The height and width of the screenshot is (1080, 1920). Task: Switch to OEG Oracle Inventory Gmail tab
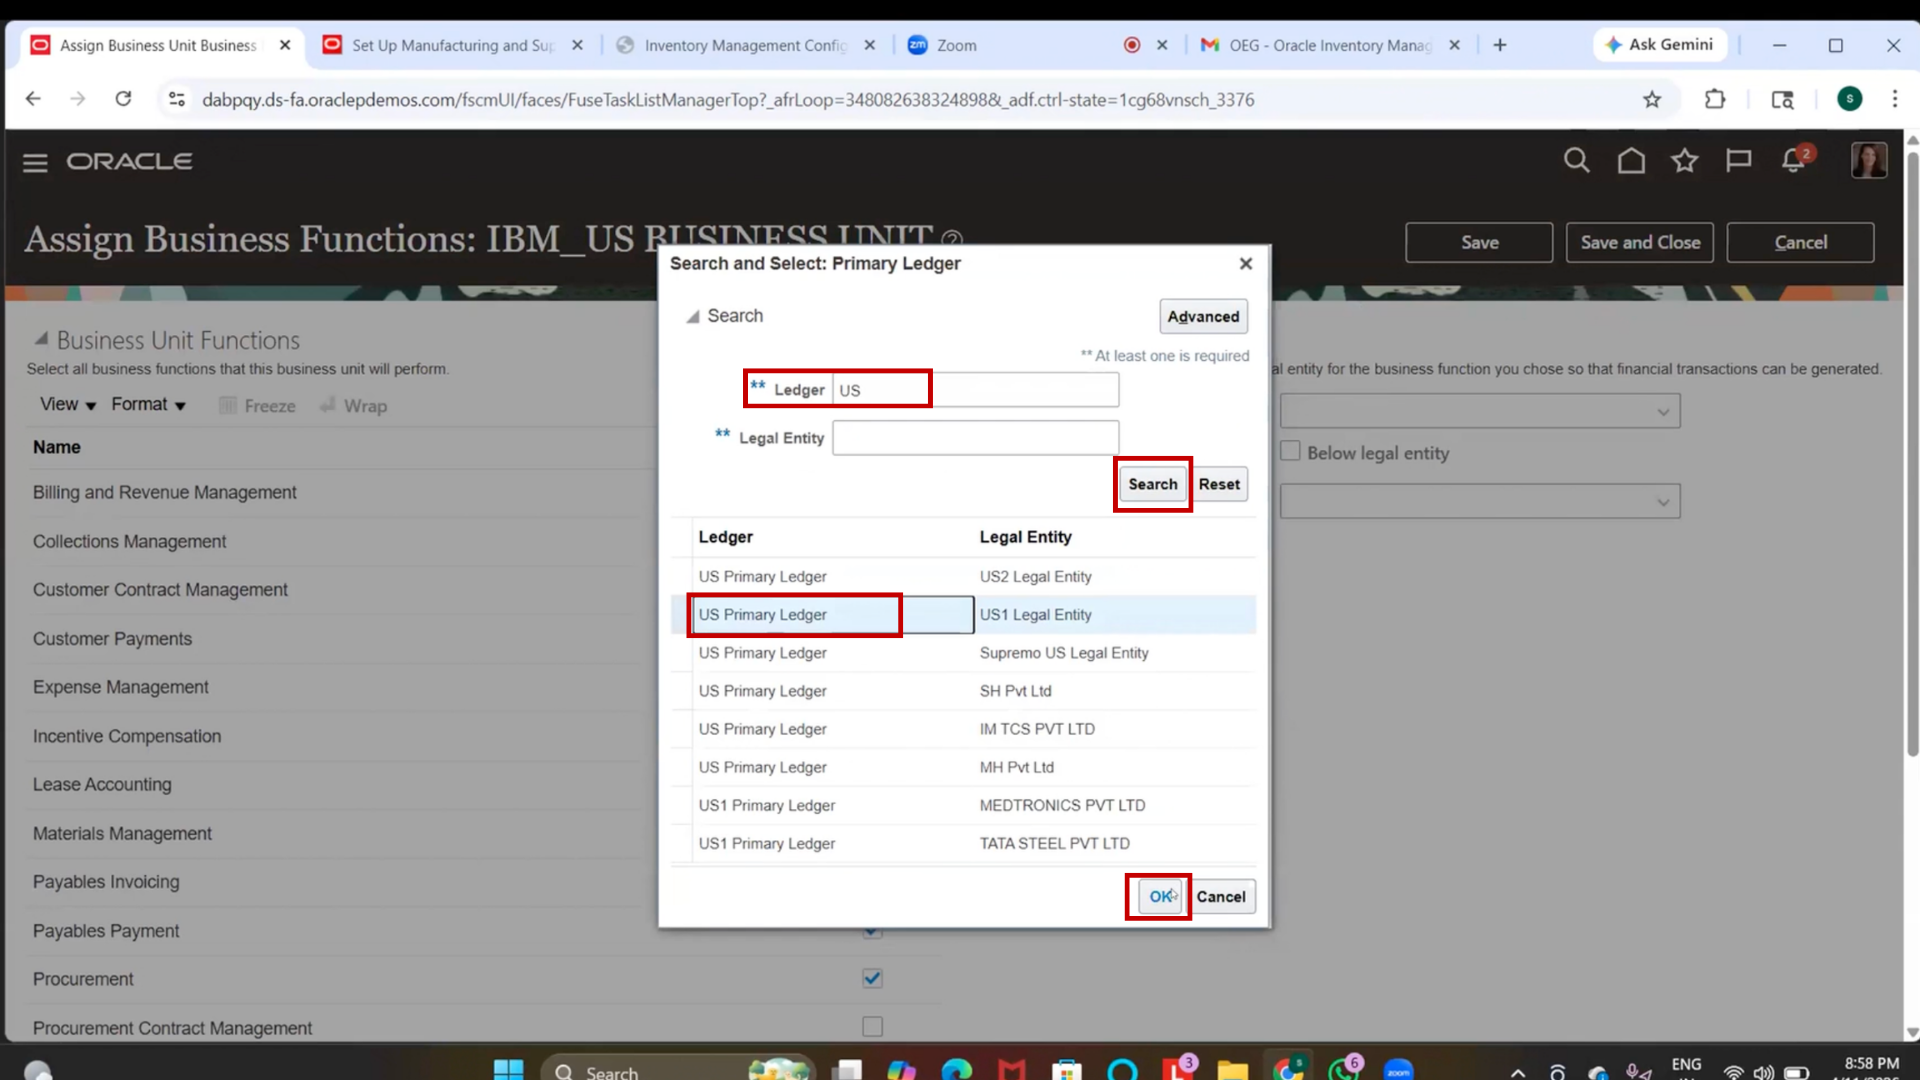tap(1330, 45)
